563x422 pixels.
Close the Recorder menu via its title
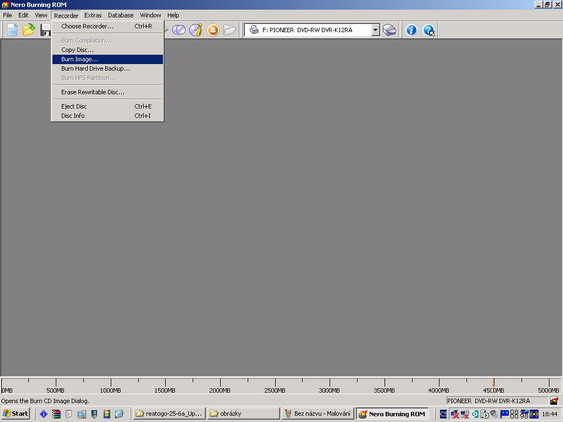click(x=66, y=15)
